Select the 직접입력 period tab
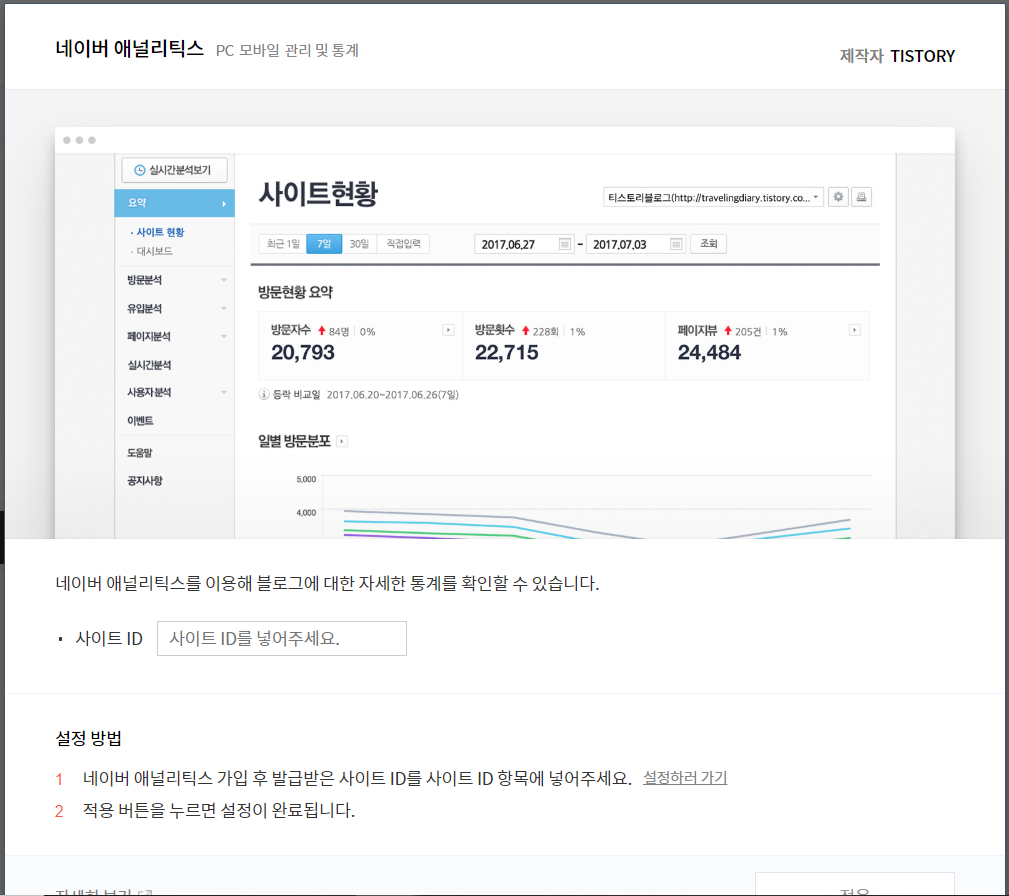1009x896 pixels. 403,244
